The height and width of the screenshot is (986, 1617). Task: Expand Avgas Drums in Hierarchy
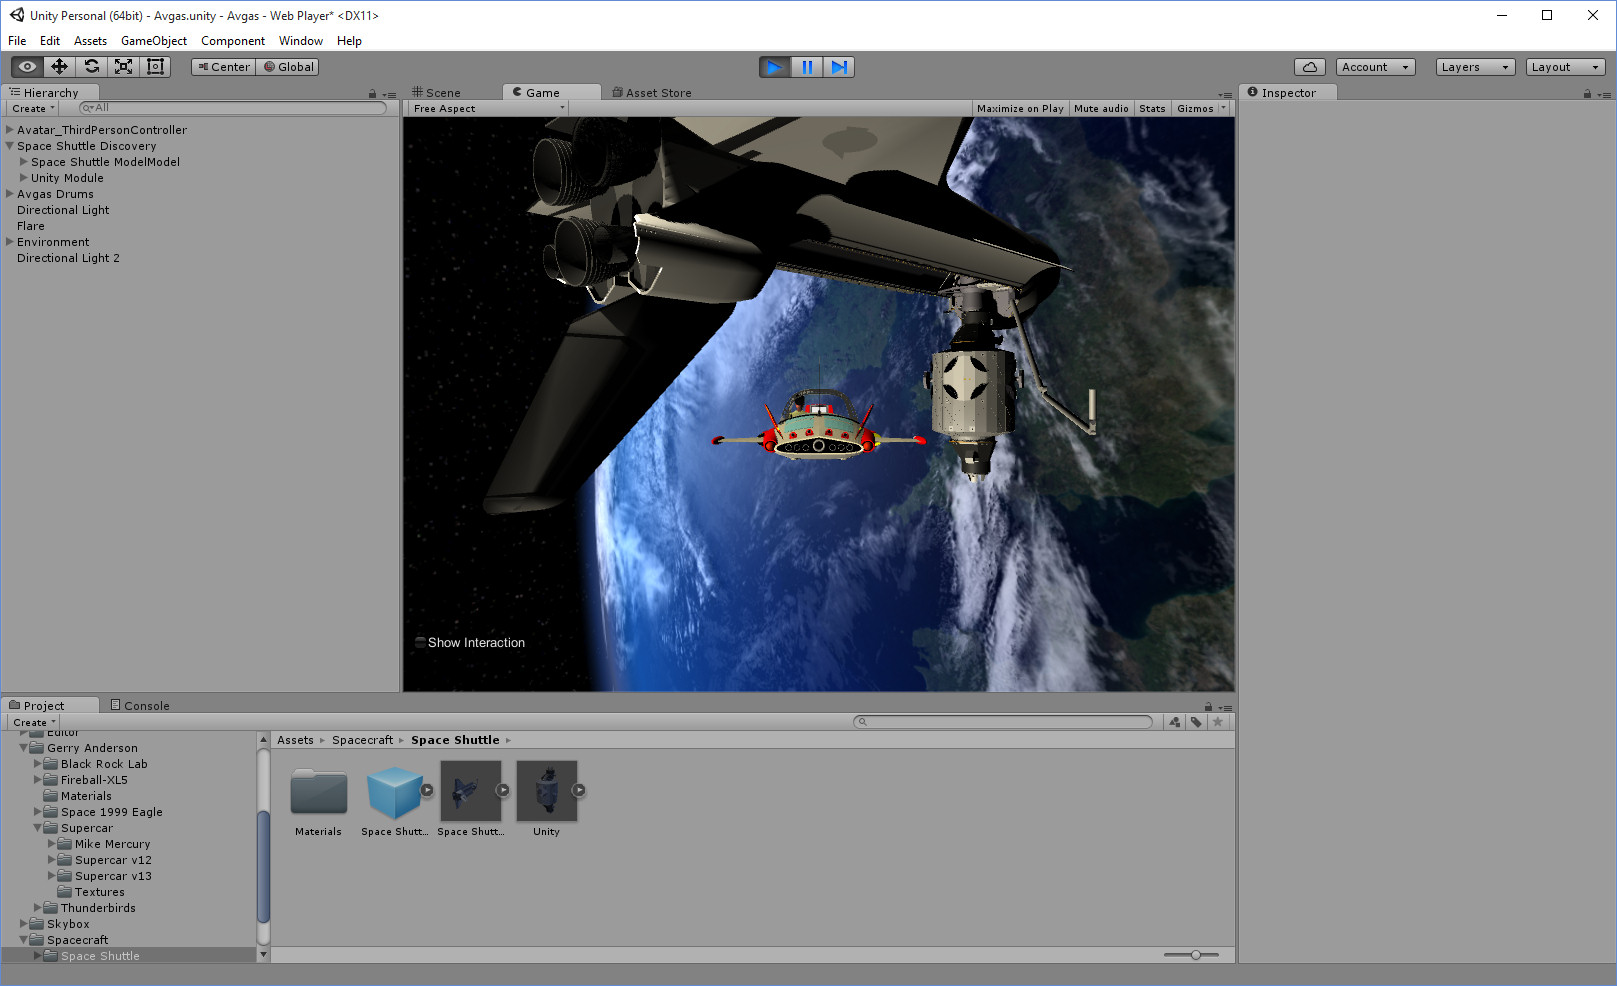tap(10, 194)
